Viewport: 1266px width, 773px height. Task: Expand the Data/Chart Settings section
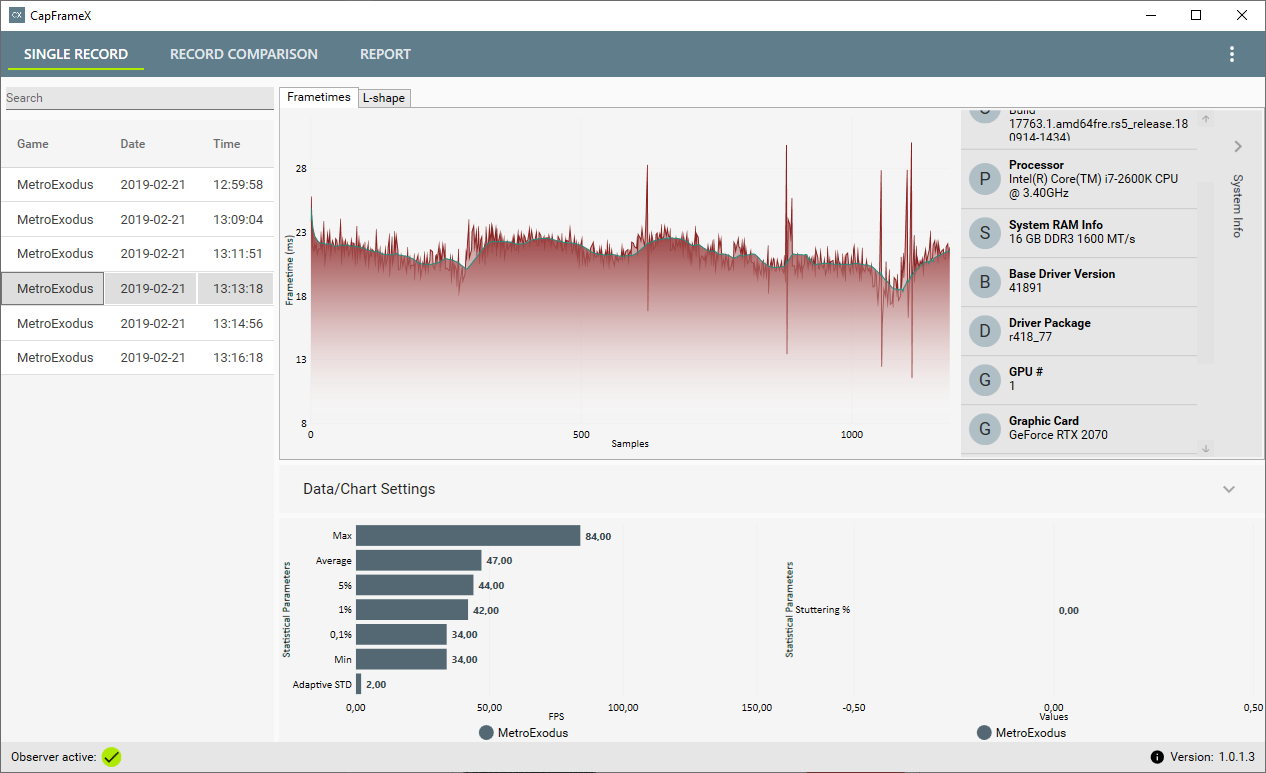1229,489
